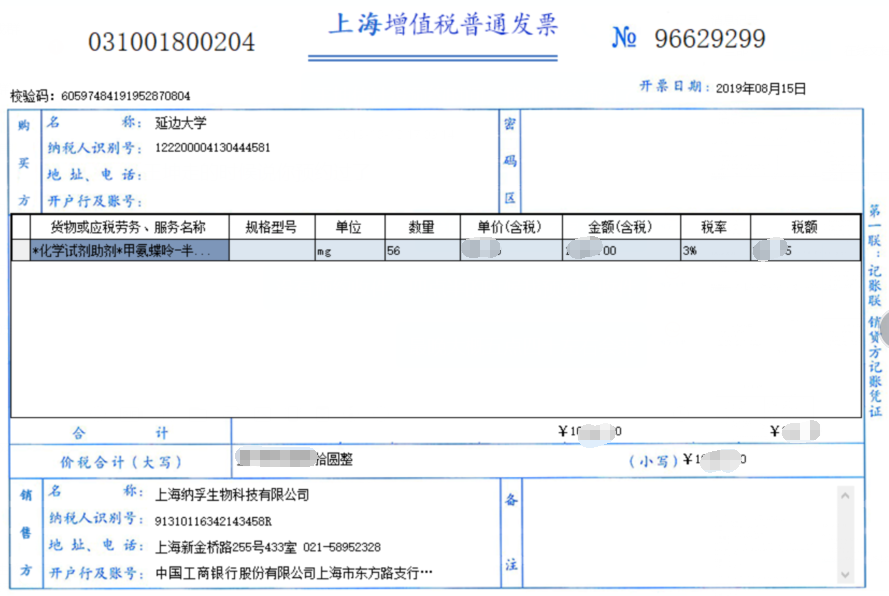Click the 税率 column header
Screen dimensions: 889x596
coord(715,227)
